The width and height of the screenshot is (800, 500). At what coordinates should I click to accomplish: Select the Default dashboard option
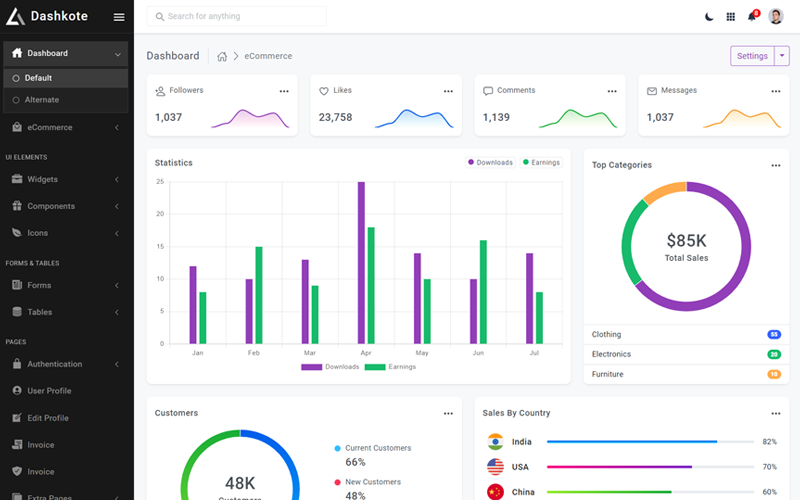[66, 78]
